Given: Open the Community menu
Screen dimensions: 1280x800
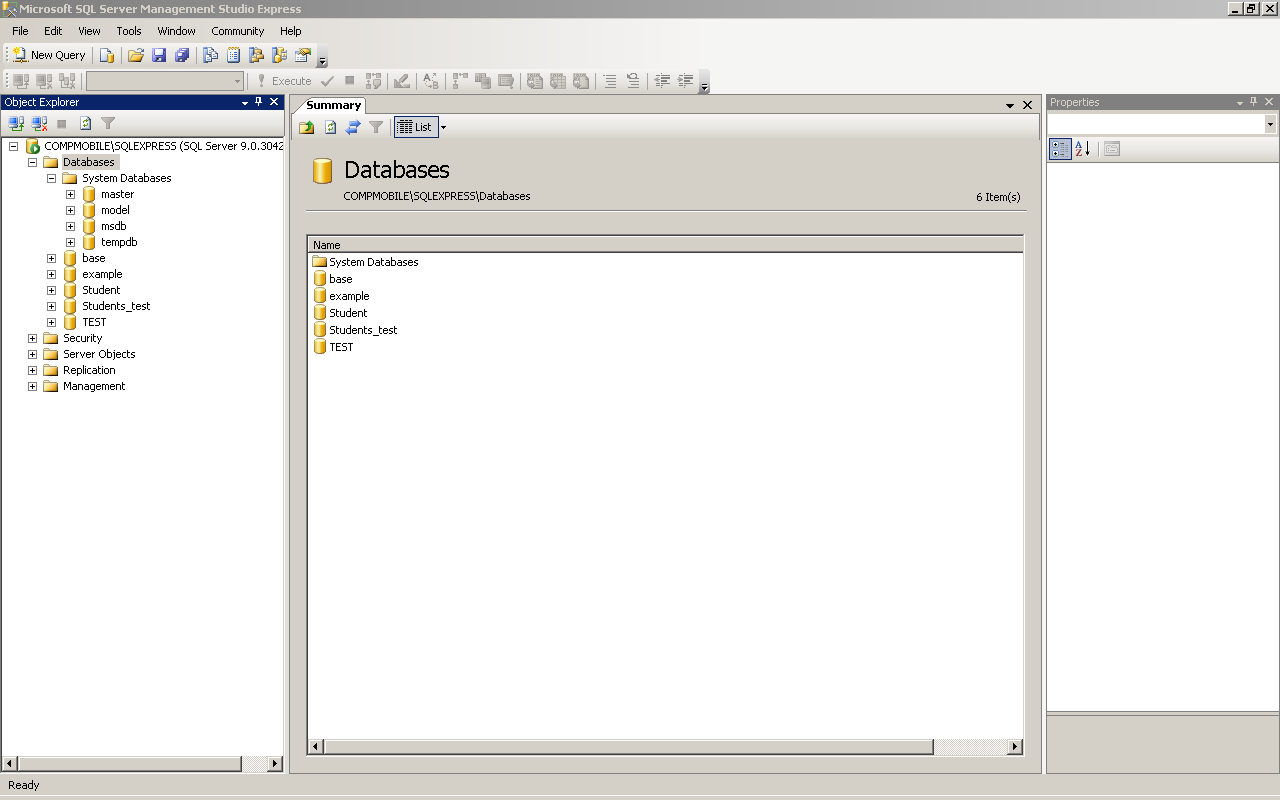Looking at the screenshot, I should pyautogui.click(x=238, y=31).
